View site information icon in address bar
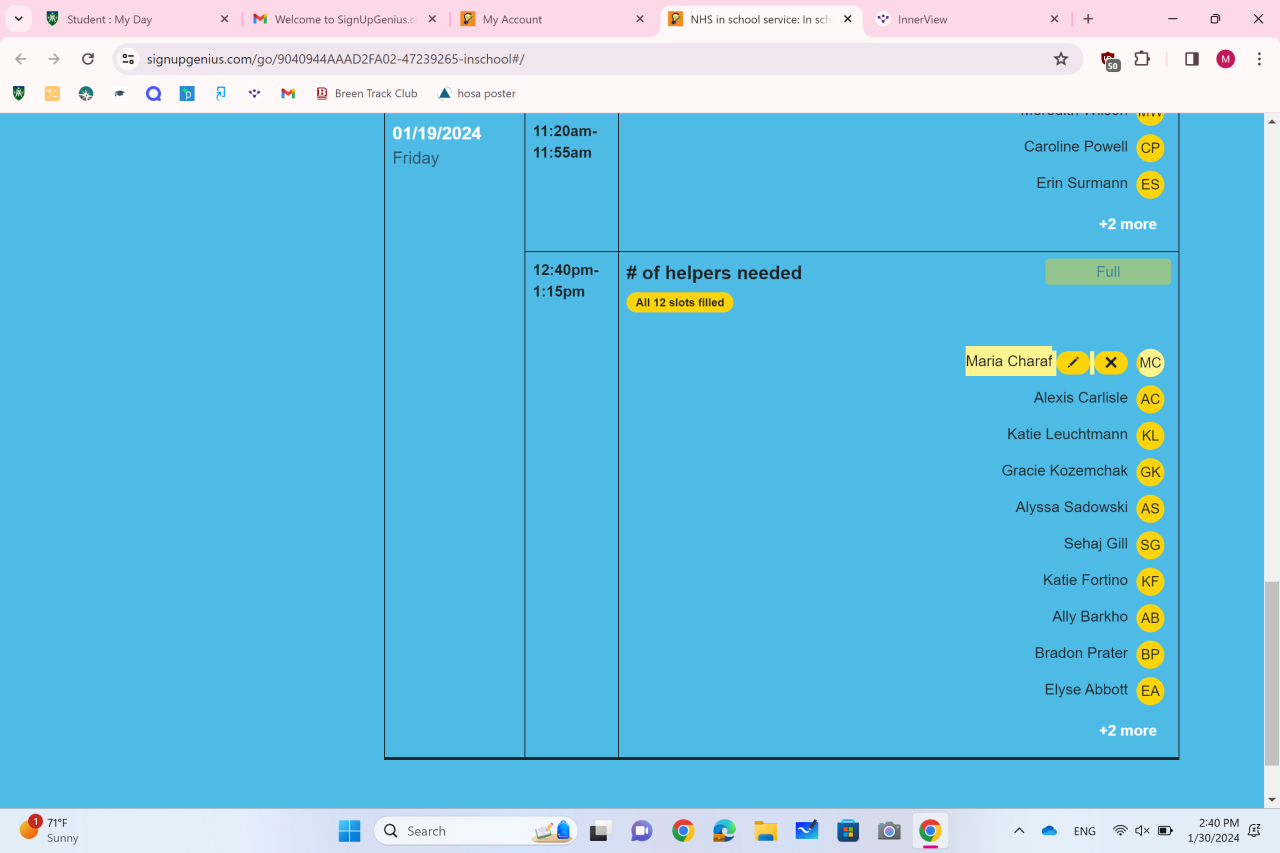Image resolution: width=1280 pixels, height=853 pixels. coord(128,59)
